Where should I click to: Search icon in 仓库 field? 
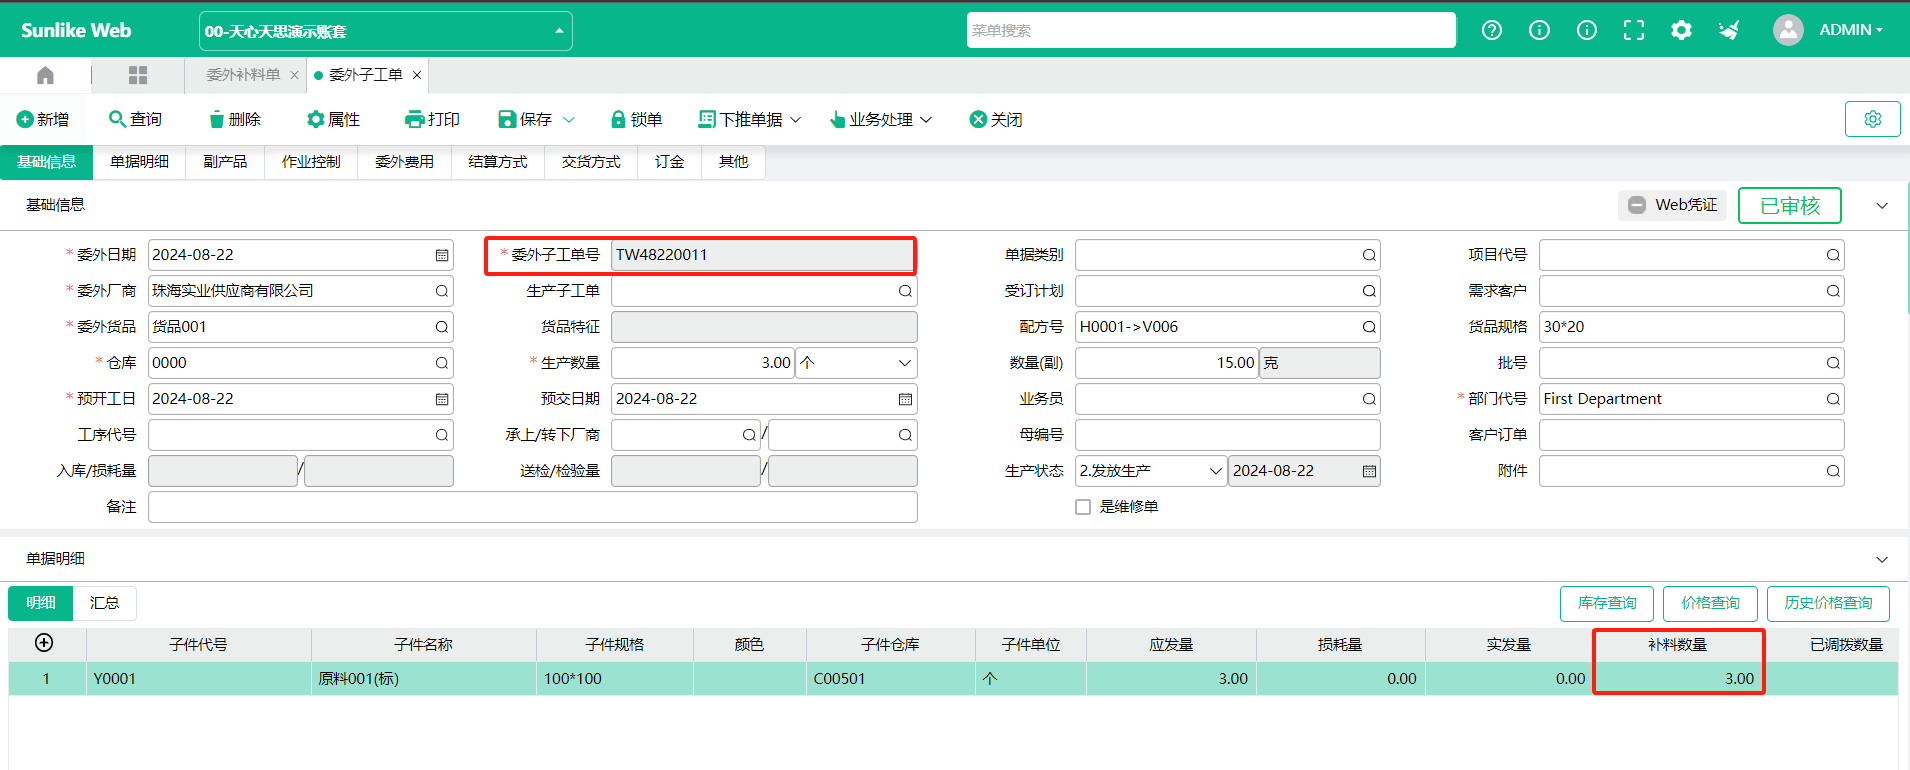click(x=441, y=363)
